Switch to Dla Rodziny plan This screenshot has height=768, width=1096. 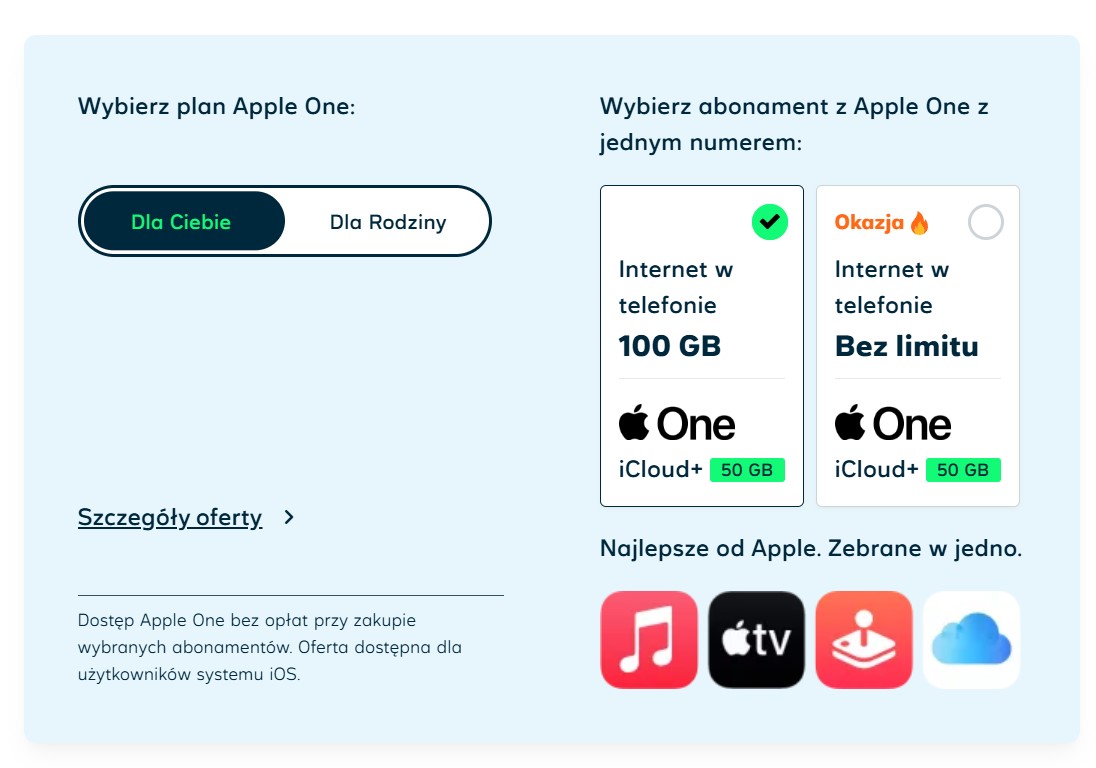(388, 222)
